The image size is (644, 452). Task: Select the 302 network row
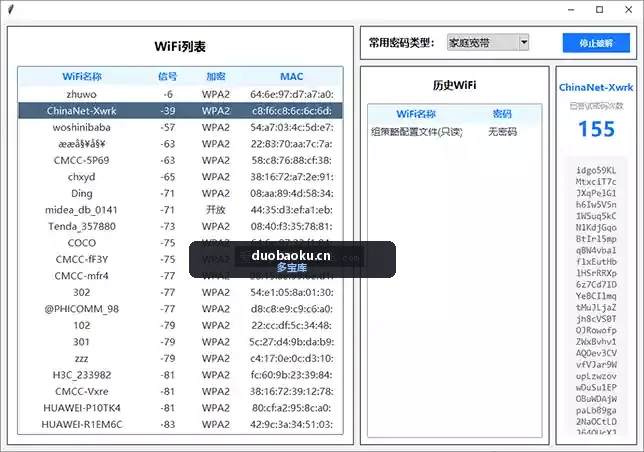[x=180, y=292]
